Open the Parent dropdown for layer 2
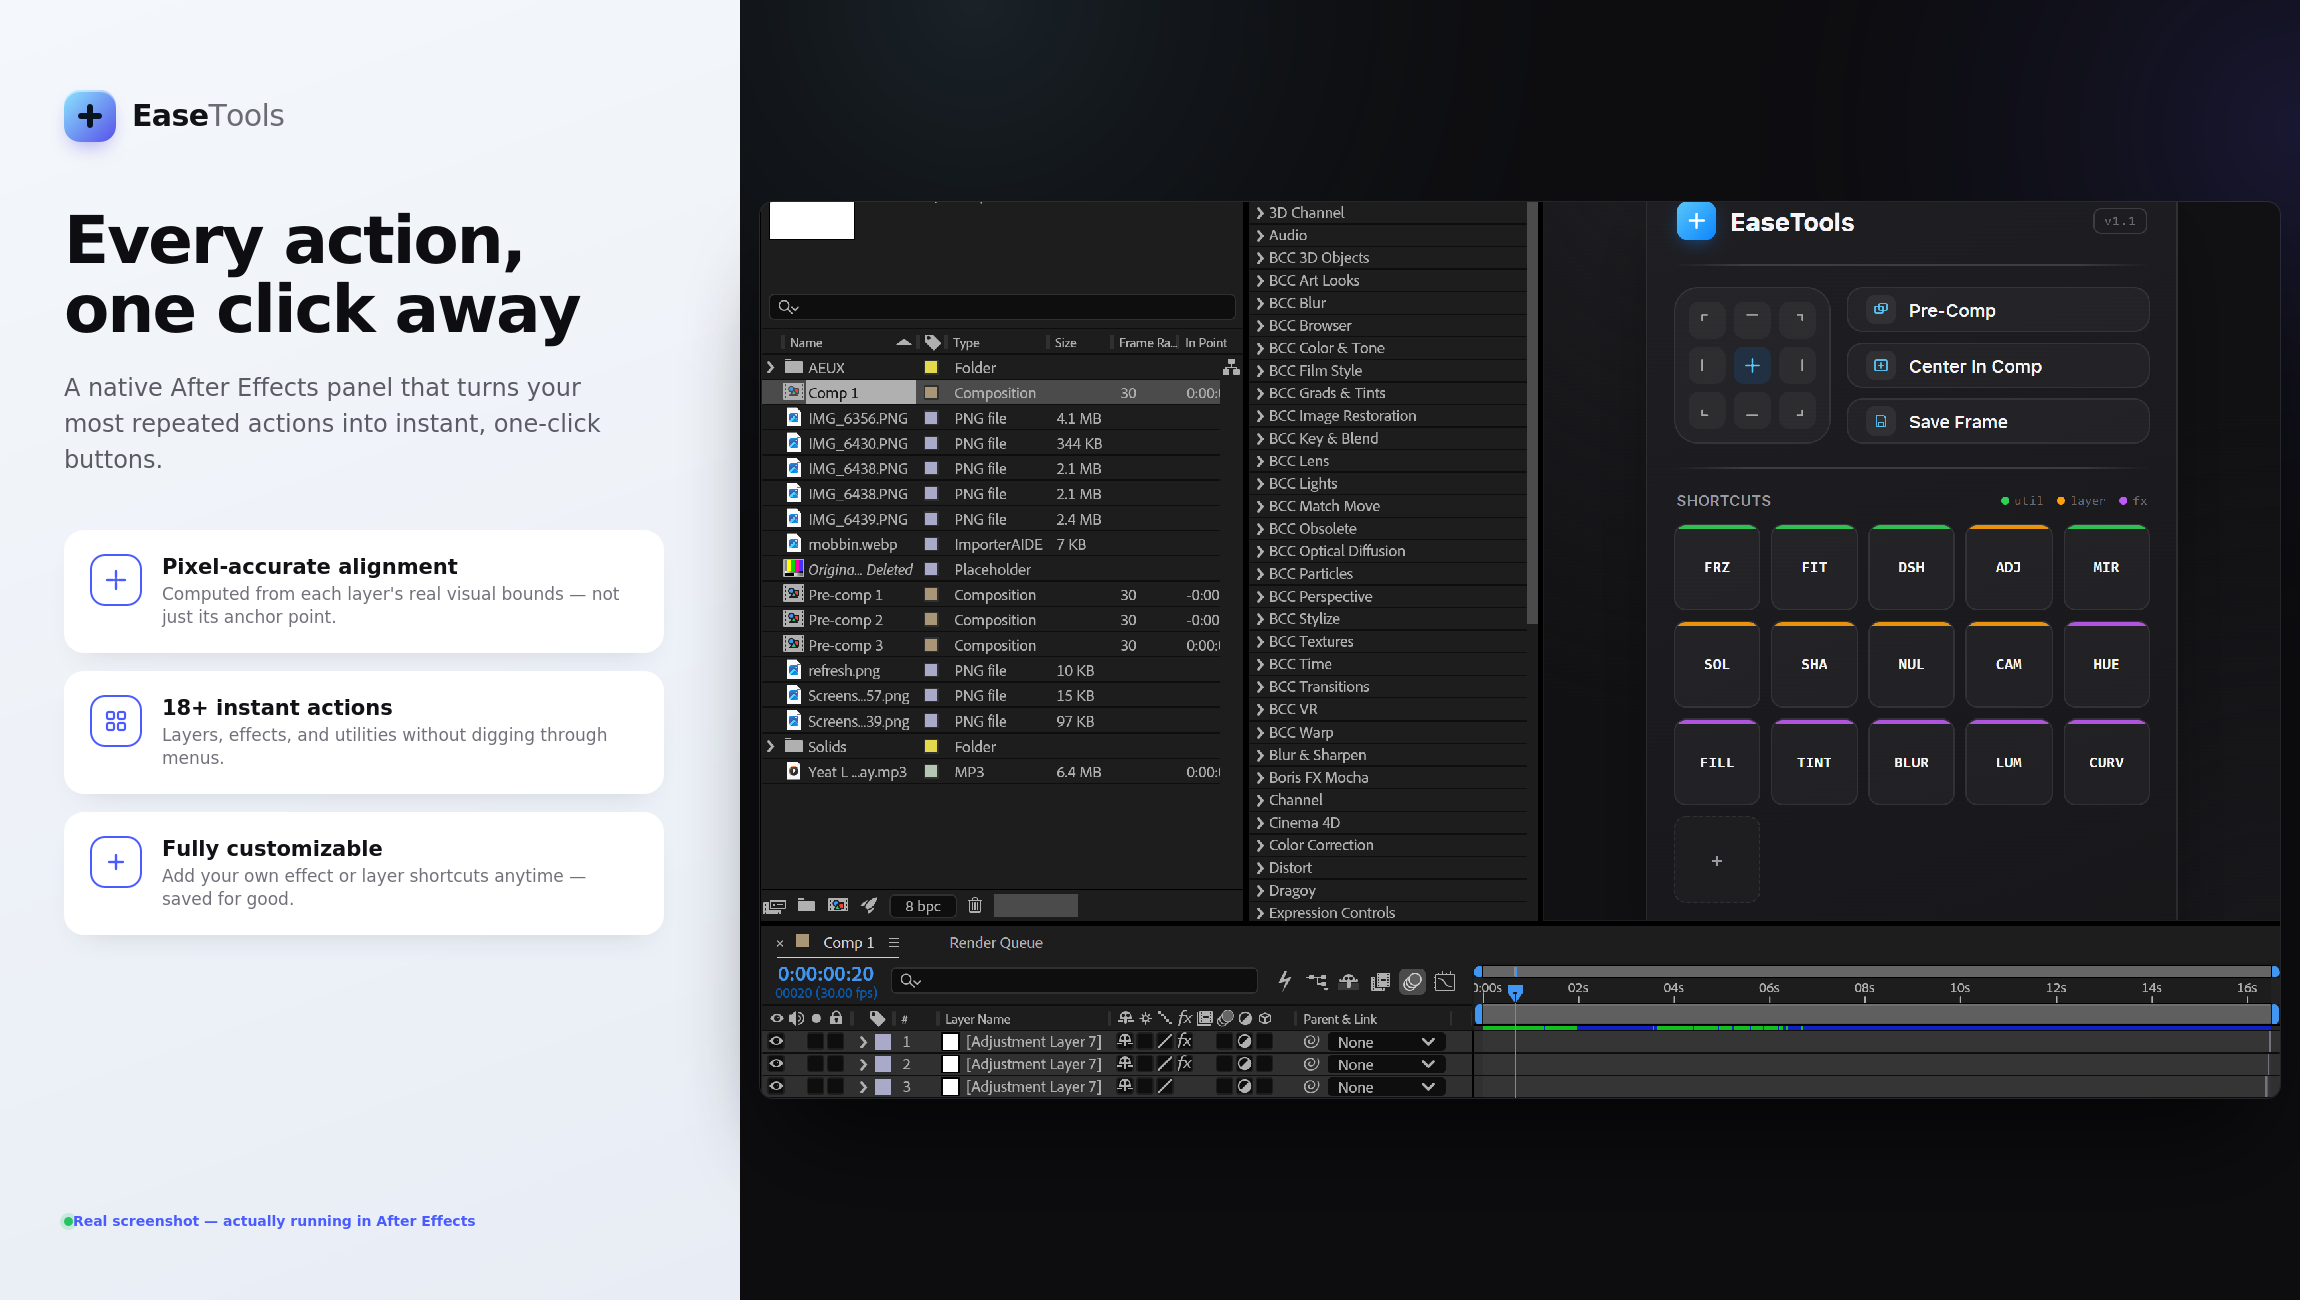 (x=1387, y=1064)
